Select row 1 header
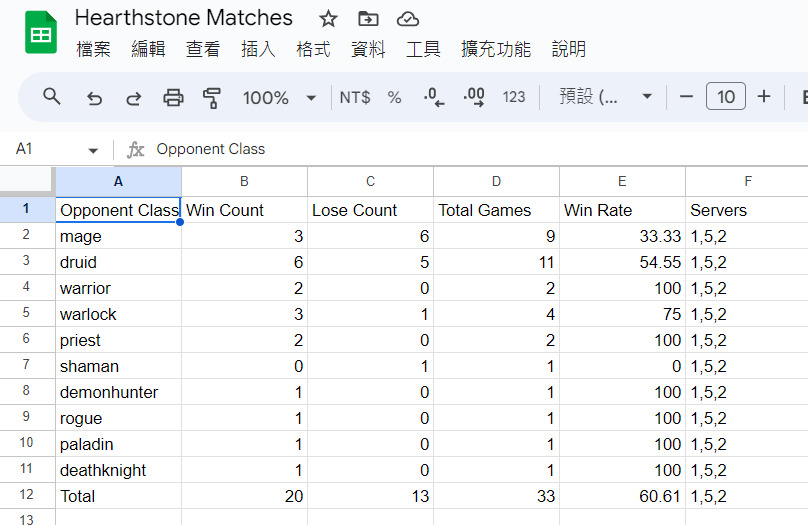 point(27,209)
